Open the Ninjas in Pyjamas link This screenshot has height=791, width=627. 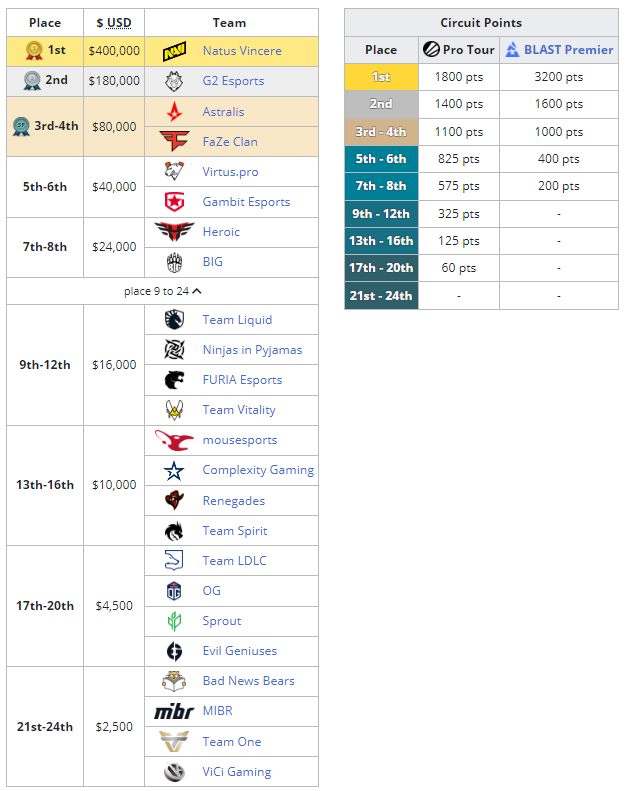(x=252, y=350)
